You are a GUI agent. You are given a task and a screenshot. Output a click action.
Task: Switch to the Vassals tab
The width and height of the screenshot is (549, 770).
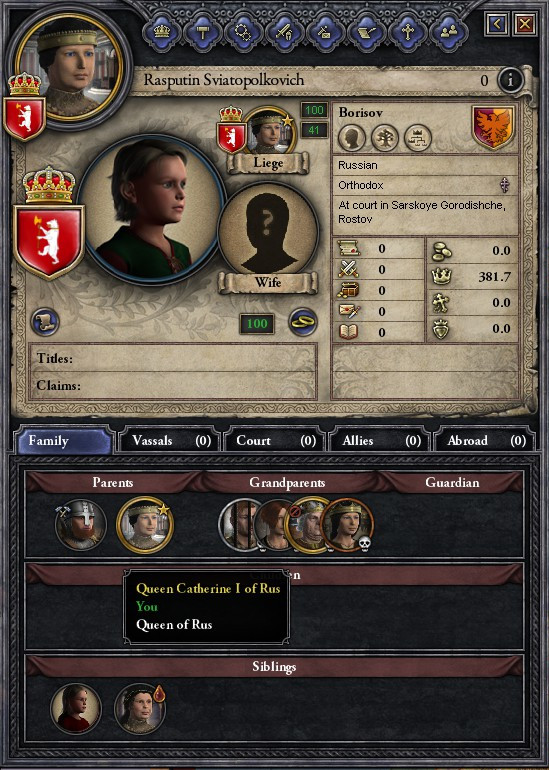pos(170,440)
